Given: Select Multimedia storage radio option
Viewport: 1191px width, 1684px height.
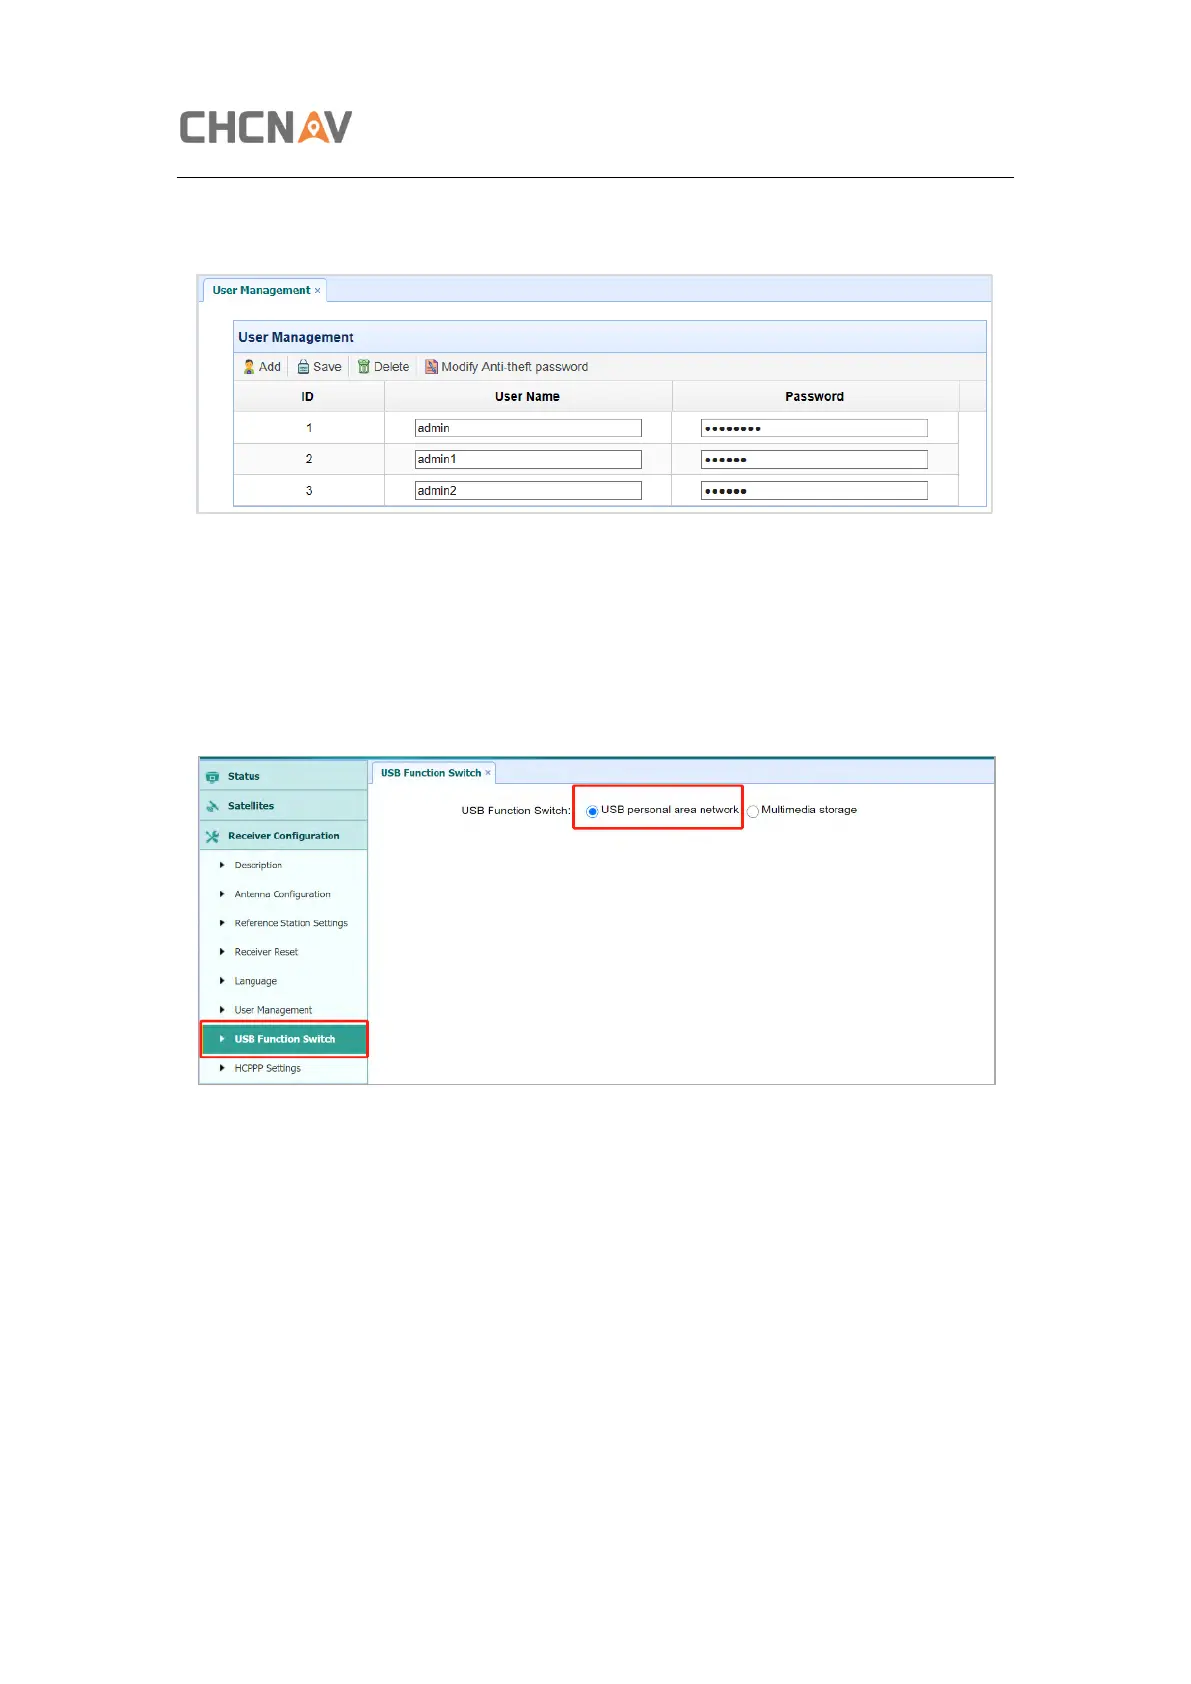Looking at the screenshot, I should pyautogui.click(x=753, y=811).
